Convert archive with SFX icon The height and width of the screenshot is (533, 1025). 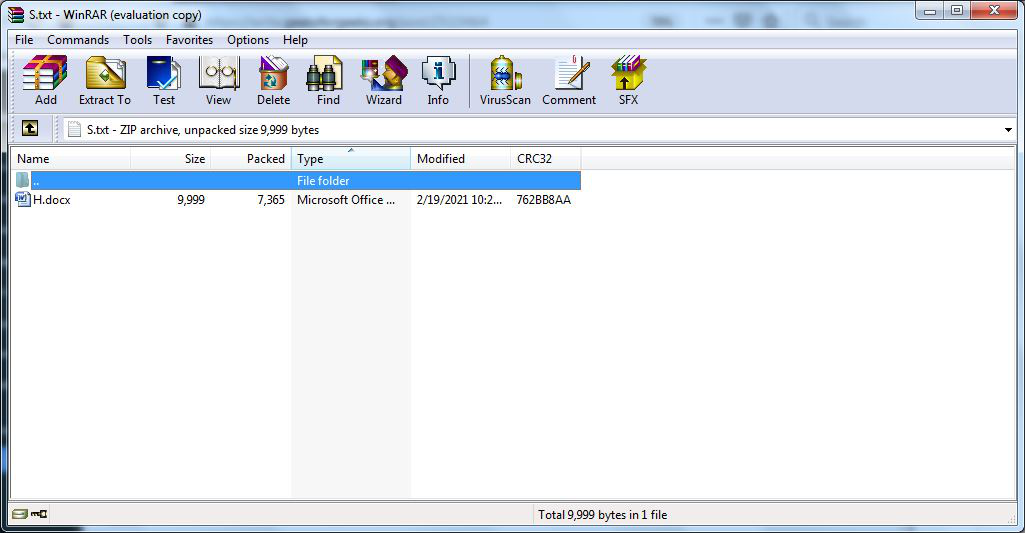click(628, 80)
